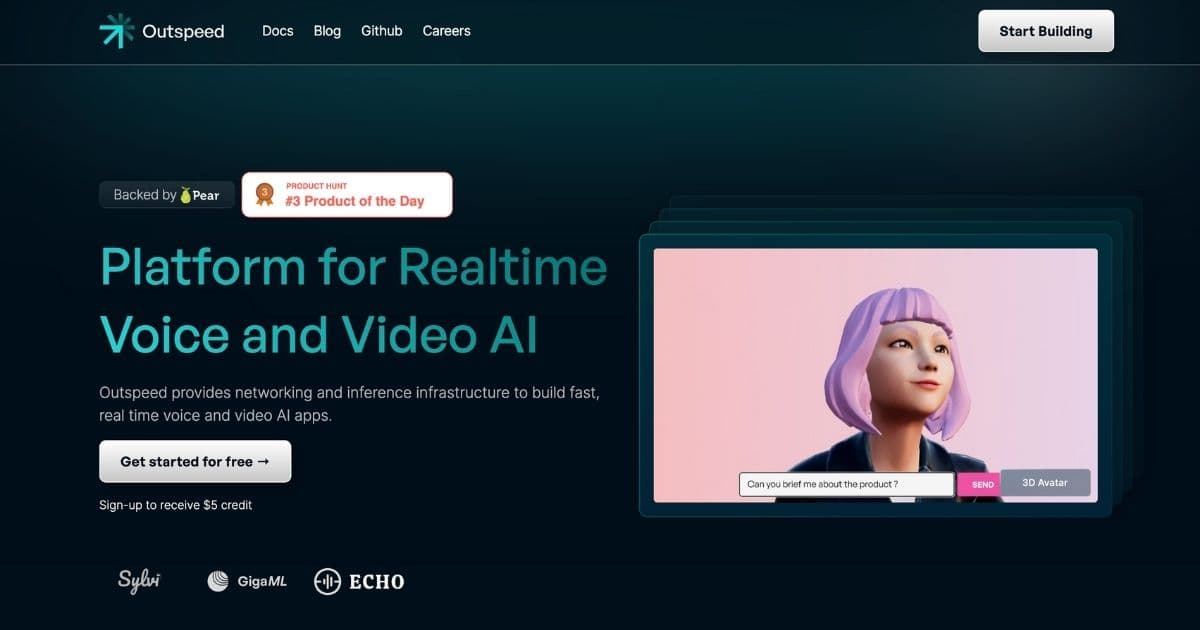Viewport: 1200px width, 630px height.
Task: Click the Platform for Realtime Voice and Video AI headline
Action: tap(353, 300)
